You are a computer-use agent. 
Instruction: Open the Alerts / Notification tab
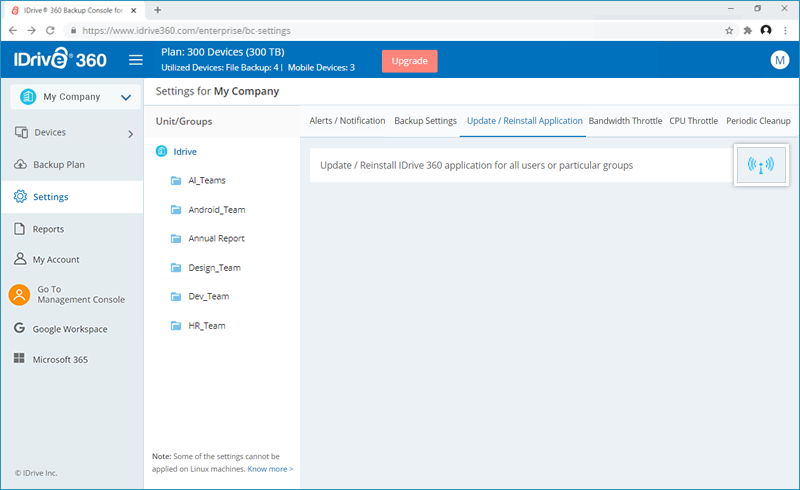tap(347, 121)
